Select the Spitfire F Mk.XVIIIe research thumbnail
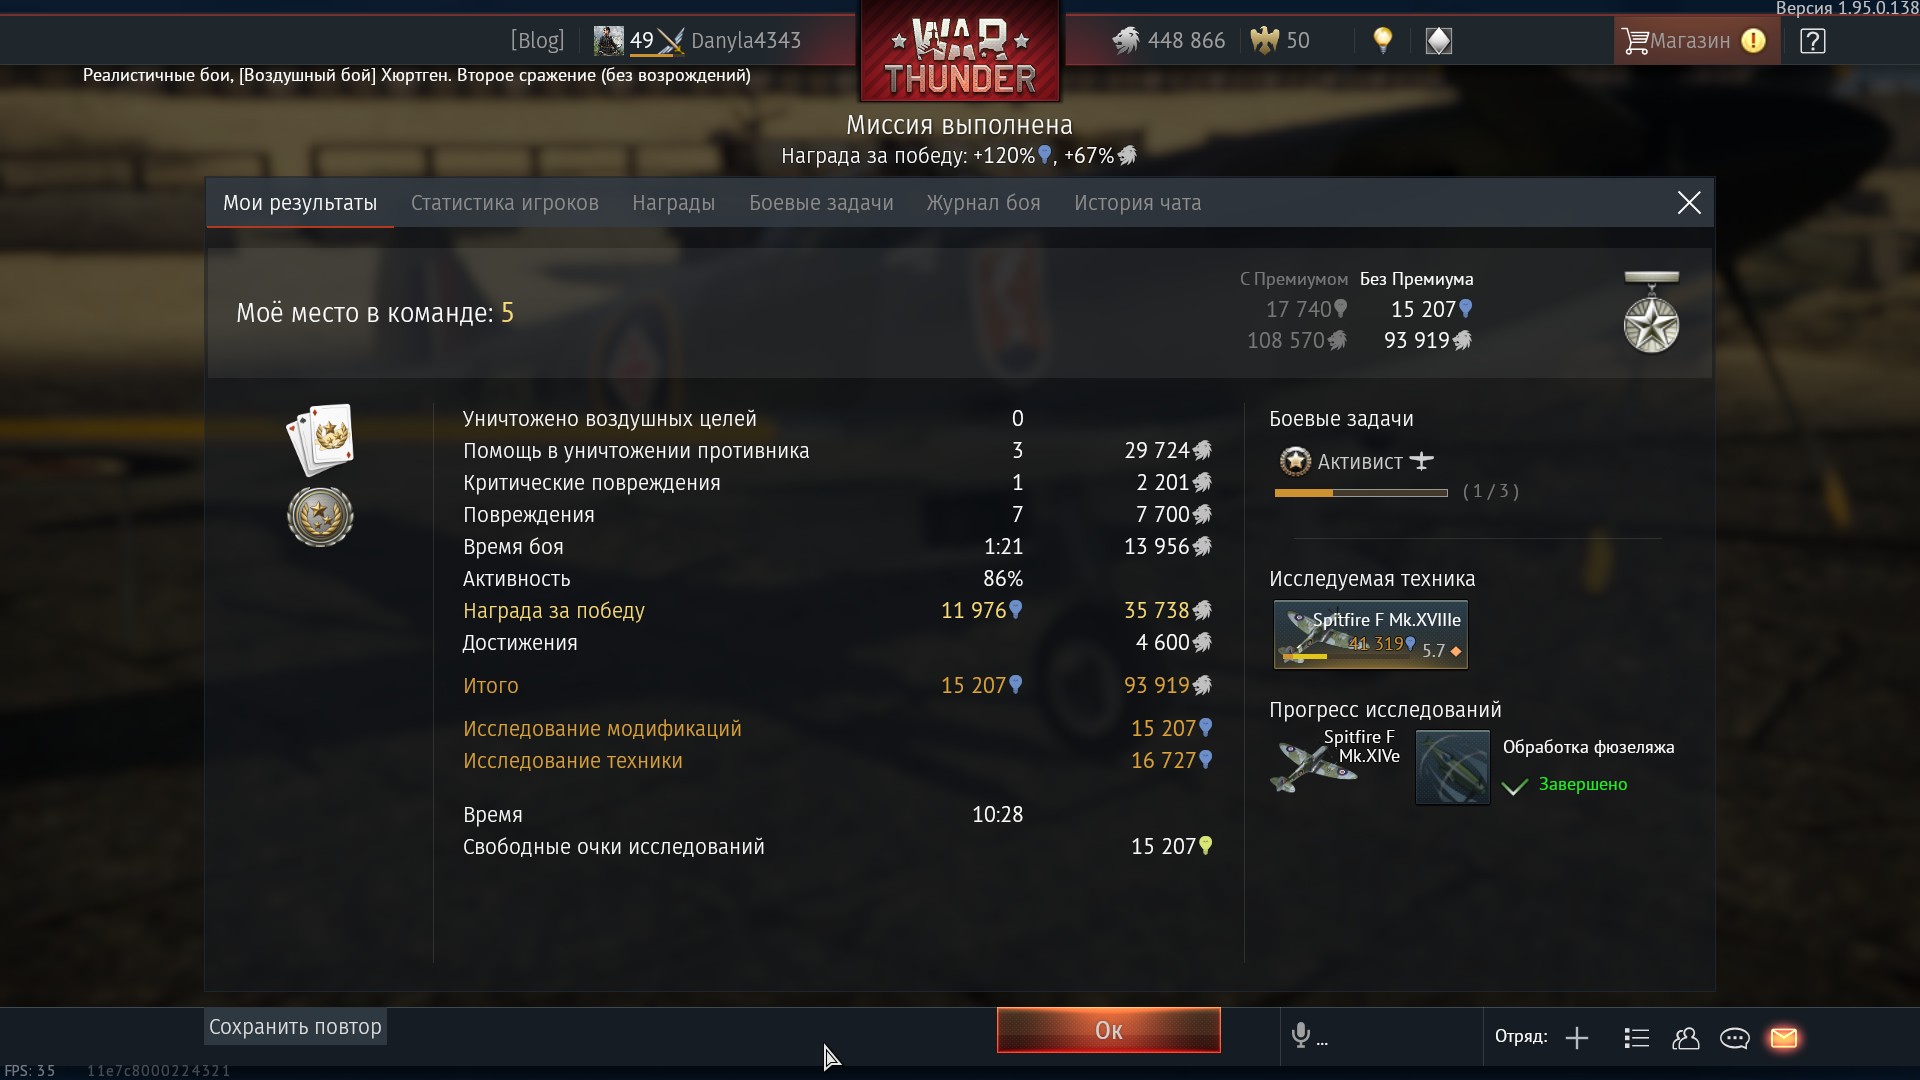Screen dimensions: 1920x1080 point(1371,634)
